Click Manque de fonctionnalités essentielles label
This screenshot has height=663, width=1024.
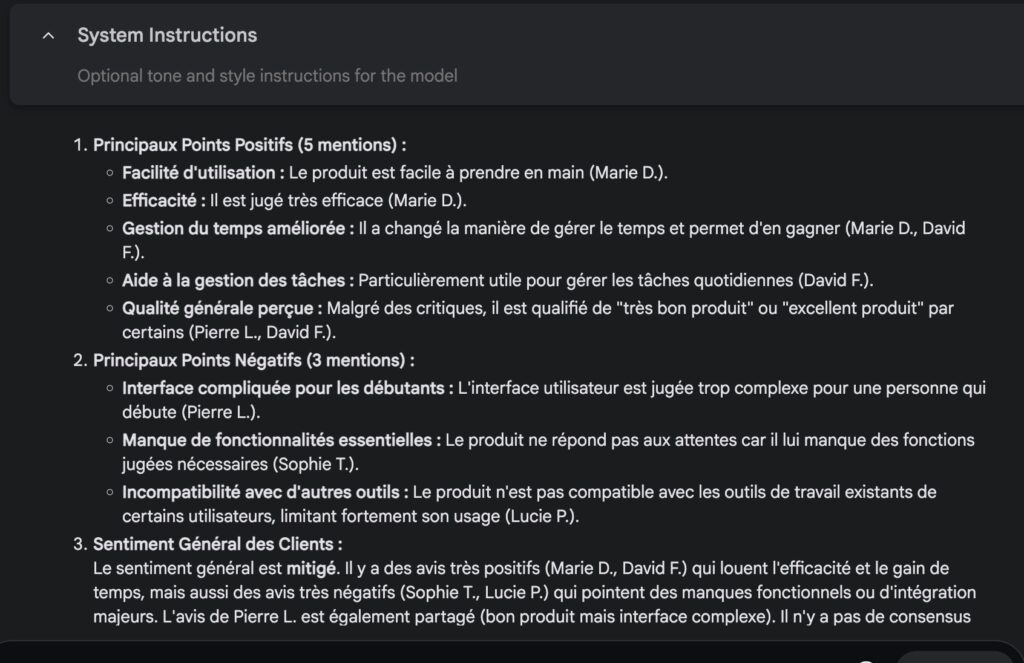[281, 440]
